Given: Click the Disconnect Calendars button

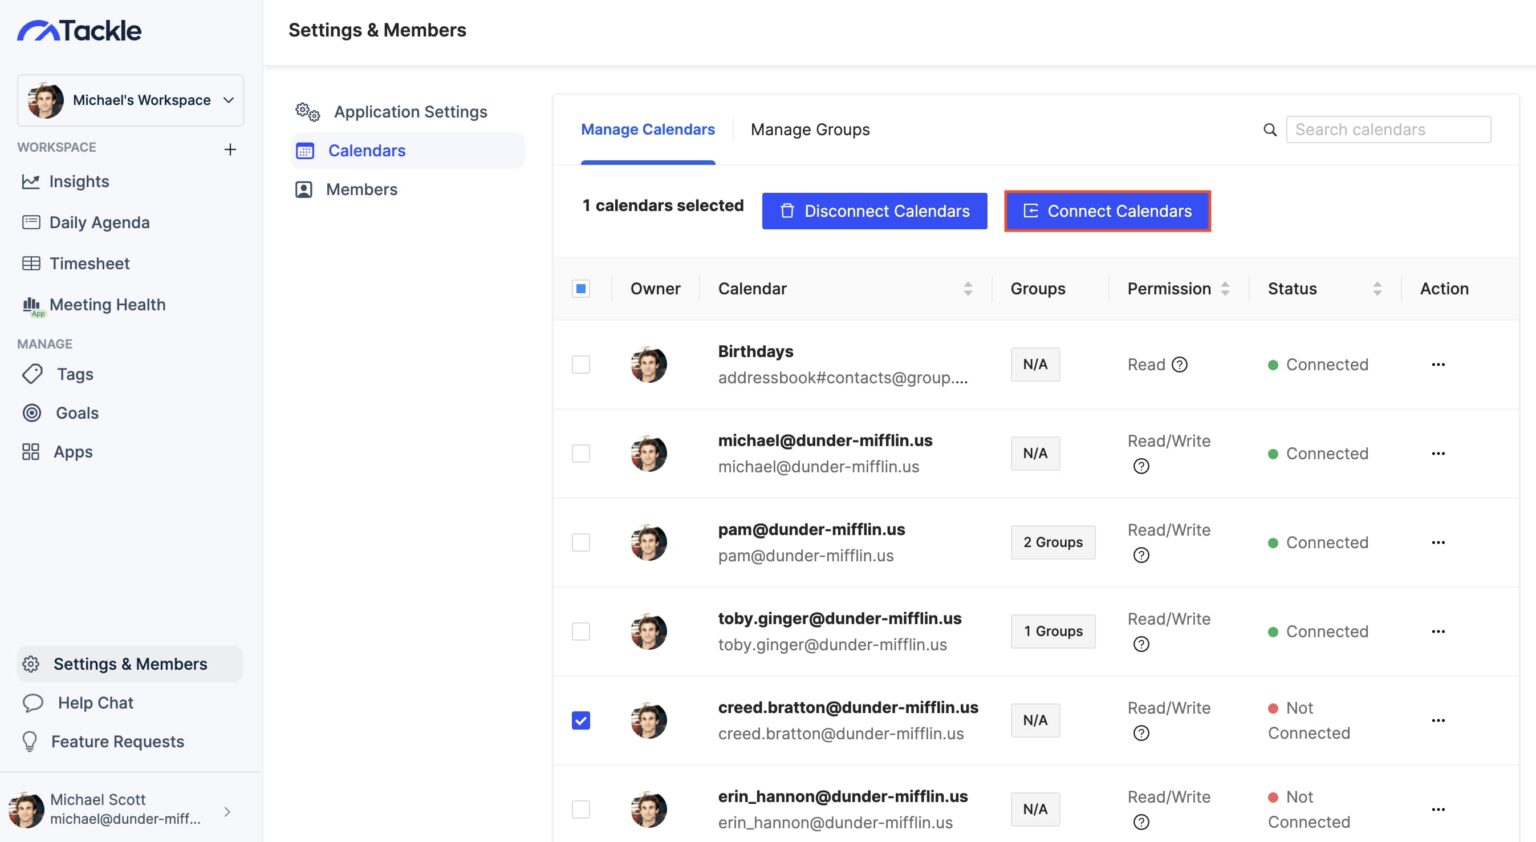Looking at the screenshot, I should [874, 211].
